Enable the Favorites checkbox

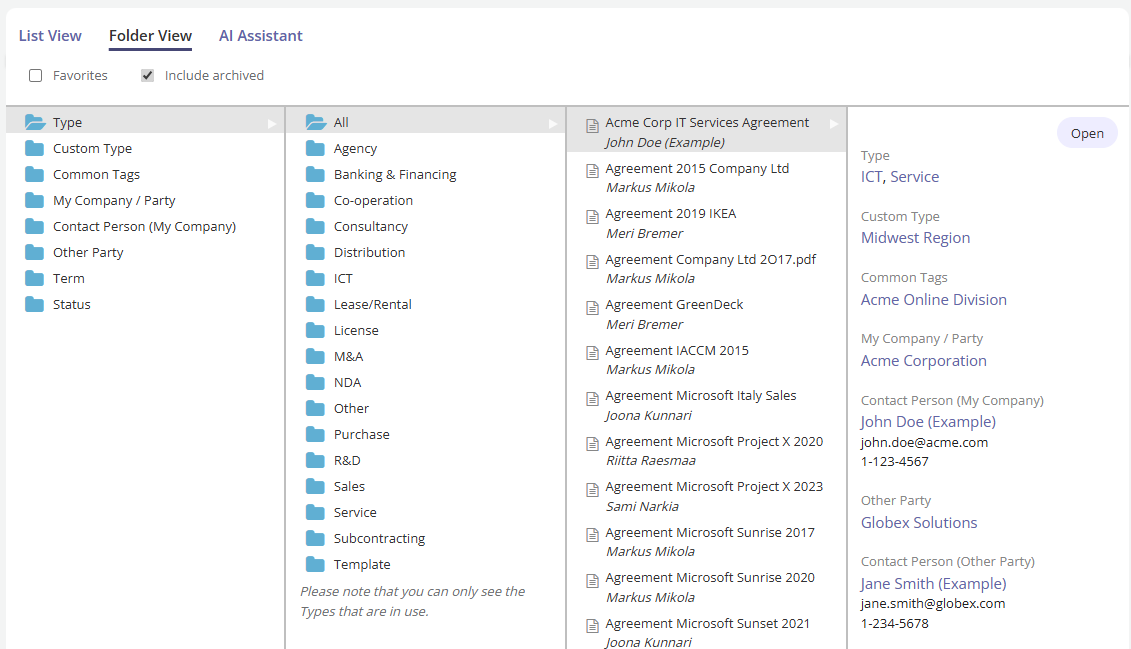pyautogui.click(x=36, y=74)
